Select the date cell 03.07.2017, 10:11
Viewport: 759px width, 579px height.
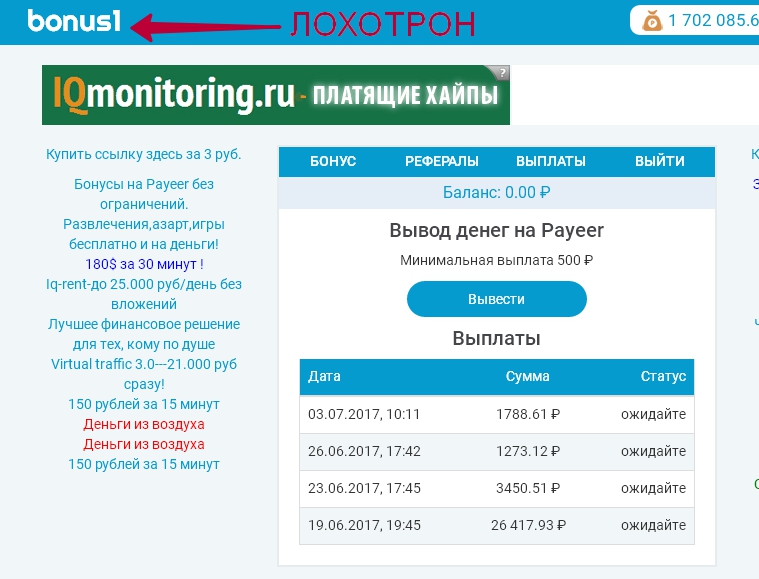pos(364,414)
